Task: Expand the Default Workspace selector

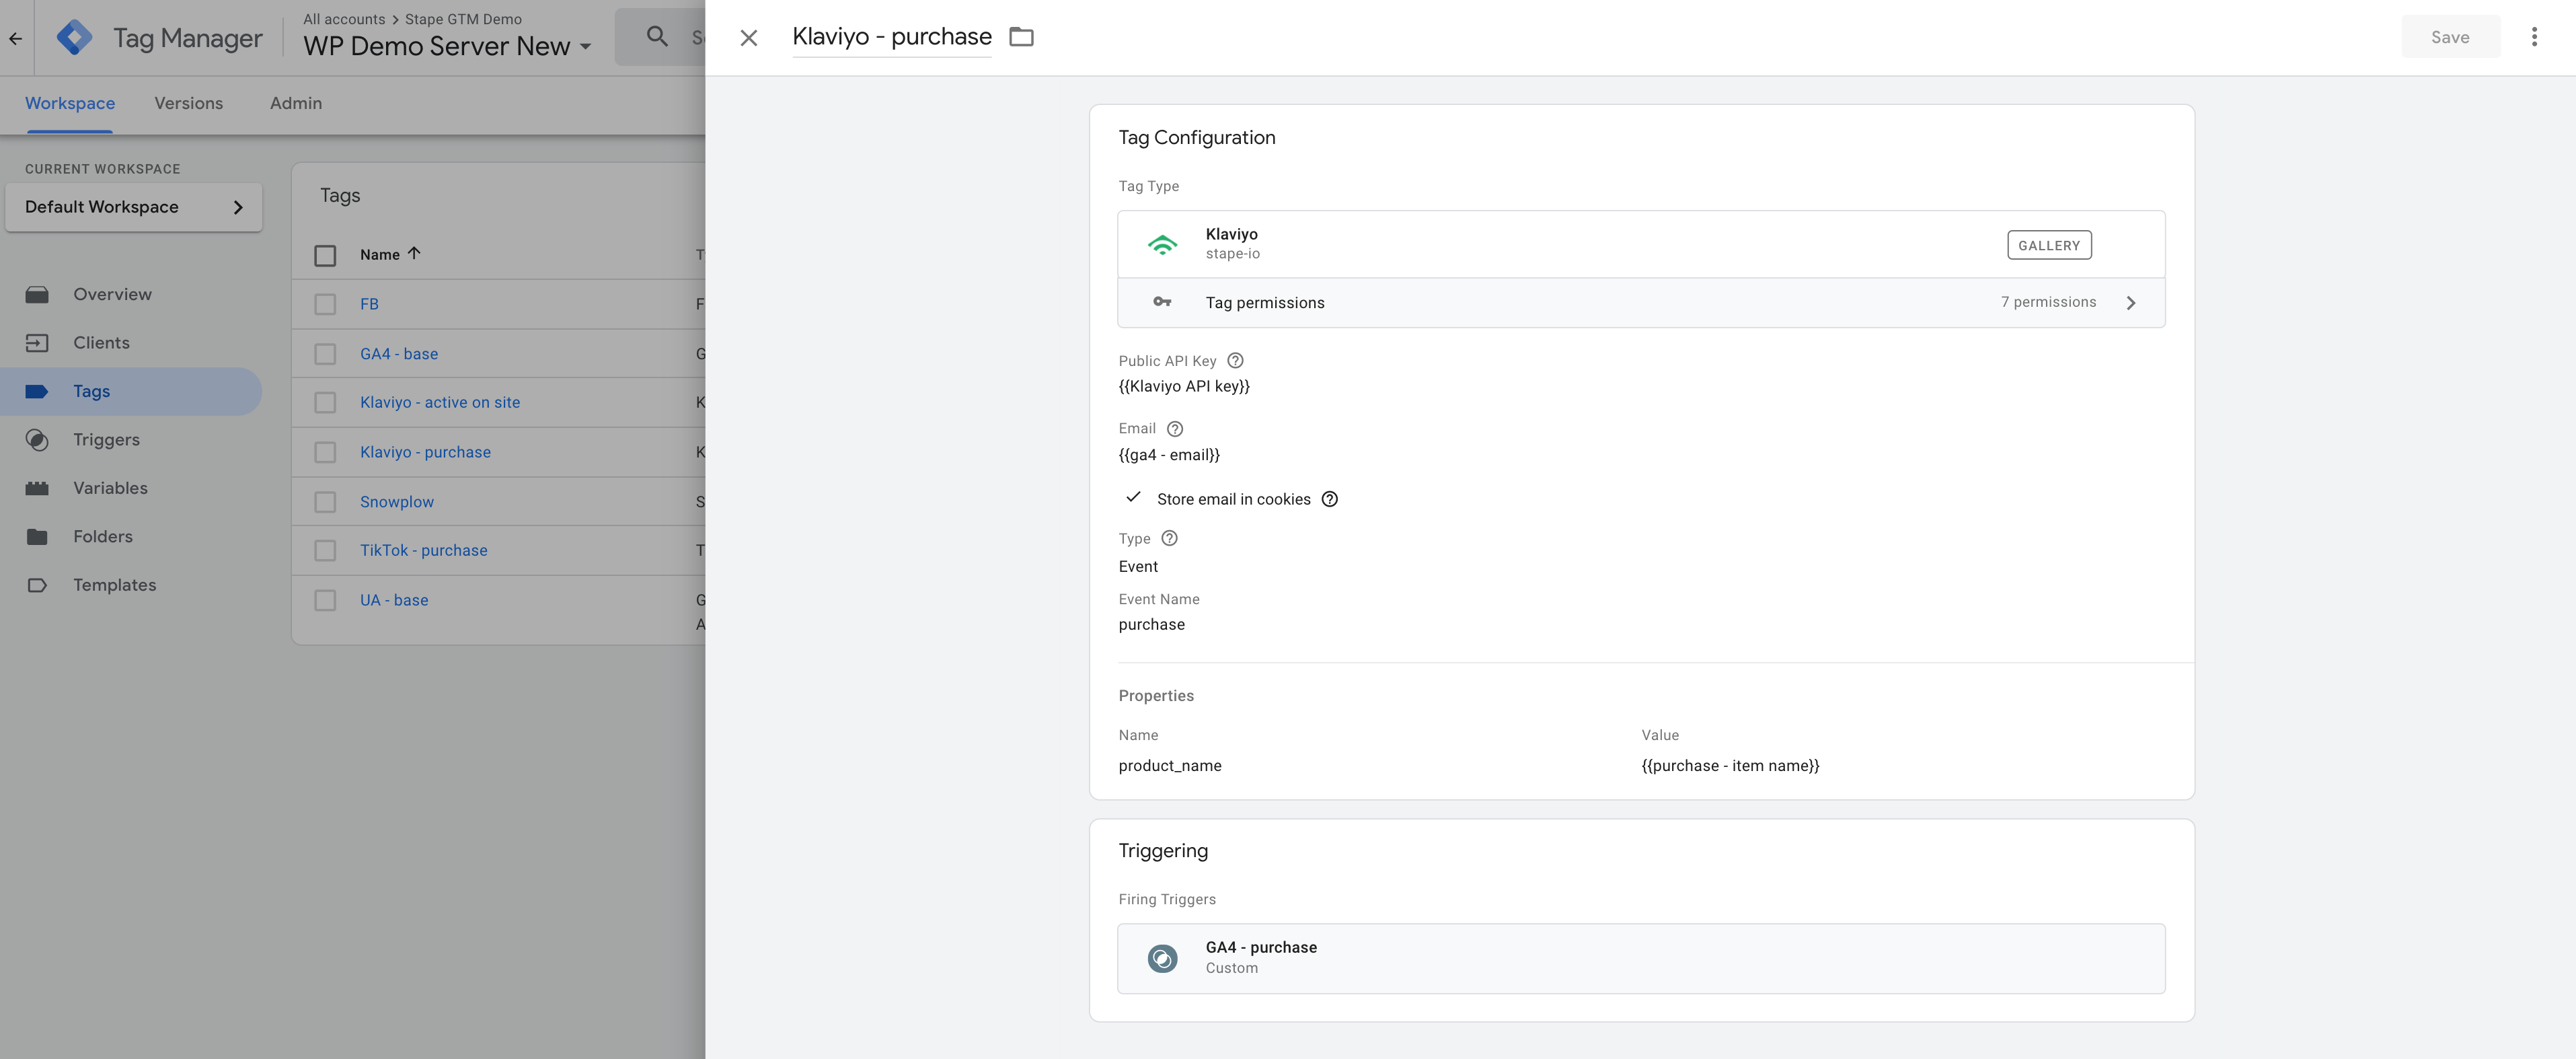Action: pyautogui.click(x=134, y=207)
